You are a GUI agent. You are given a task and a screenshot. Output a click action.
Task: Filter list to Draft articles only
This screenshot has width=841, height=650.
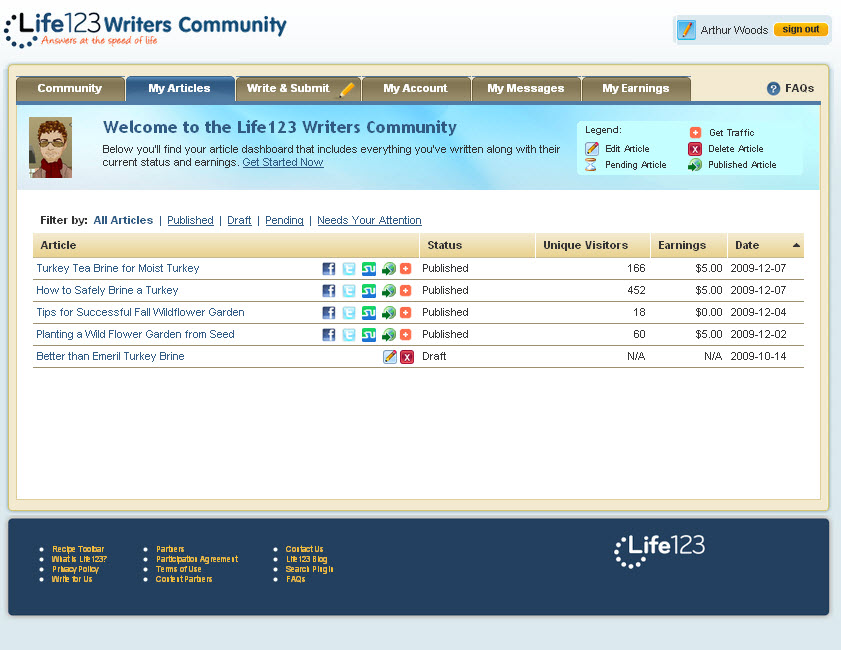tap(239, 221)
